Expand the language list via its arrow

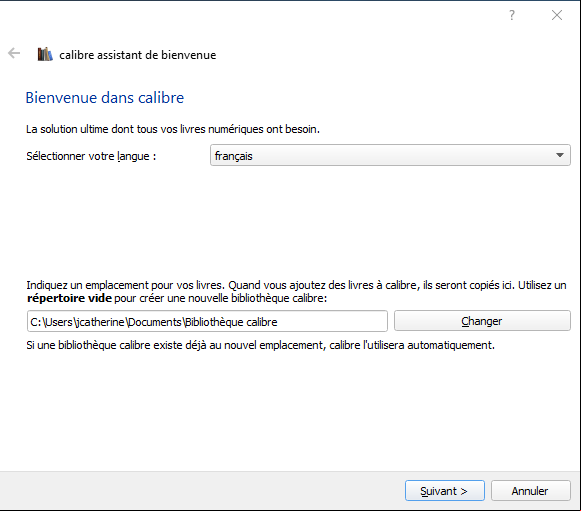560,155
